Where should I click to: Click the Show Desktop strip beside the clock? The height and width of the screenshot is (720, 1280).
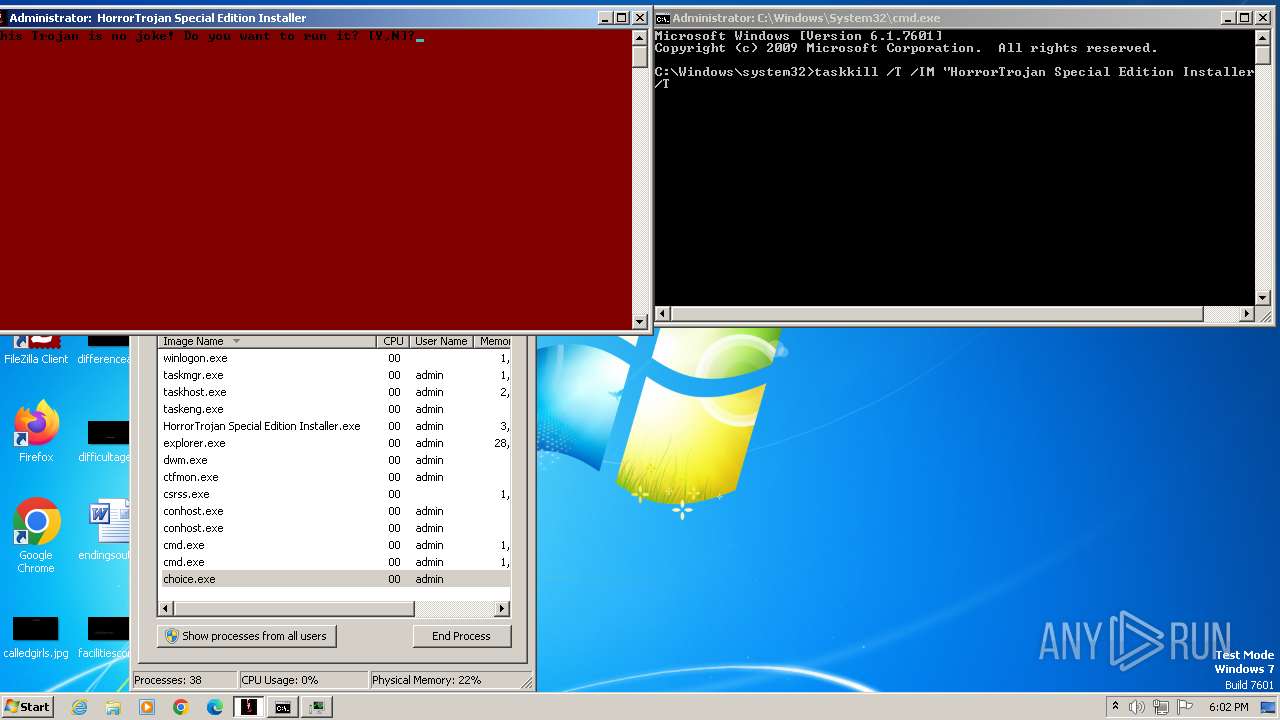tap(1268, 707)
